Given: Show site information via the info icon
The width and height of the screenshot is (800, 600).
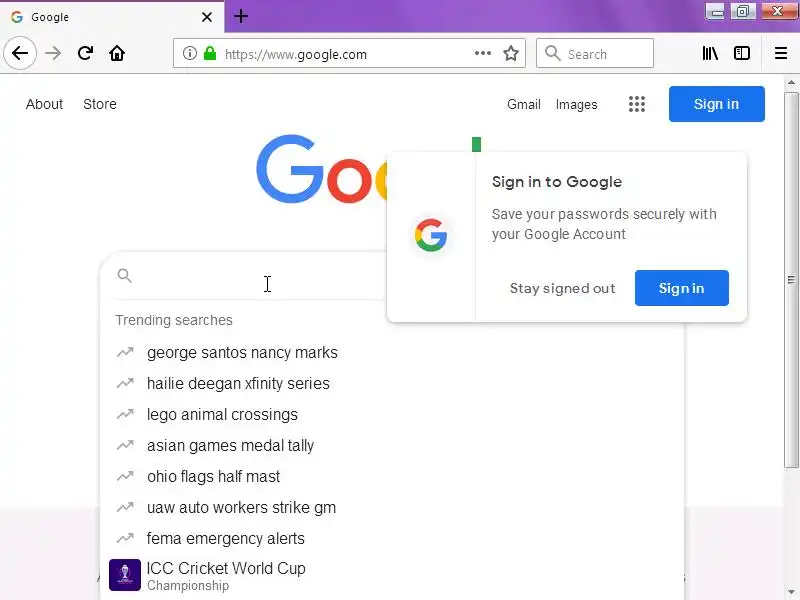Looking at the screenshot, I should click(x=190, y=53).
